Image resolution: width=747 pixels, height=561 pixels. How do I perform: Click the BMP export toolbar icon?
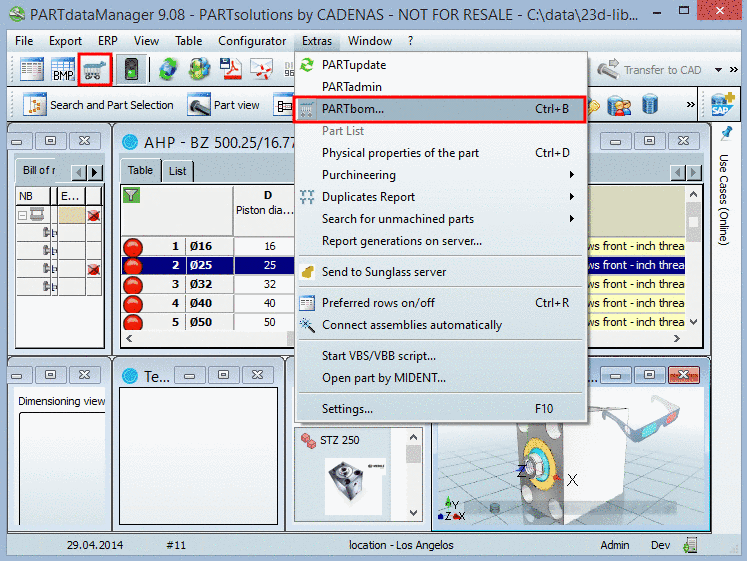pyautogui.click(x=63, y=70)
